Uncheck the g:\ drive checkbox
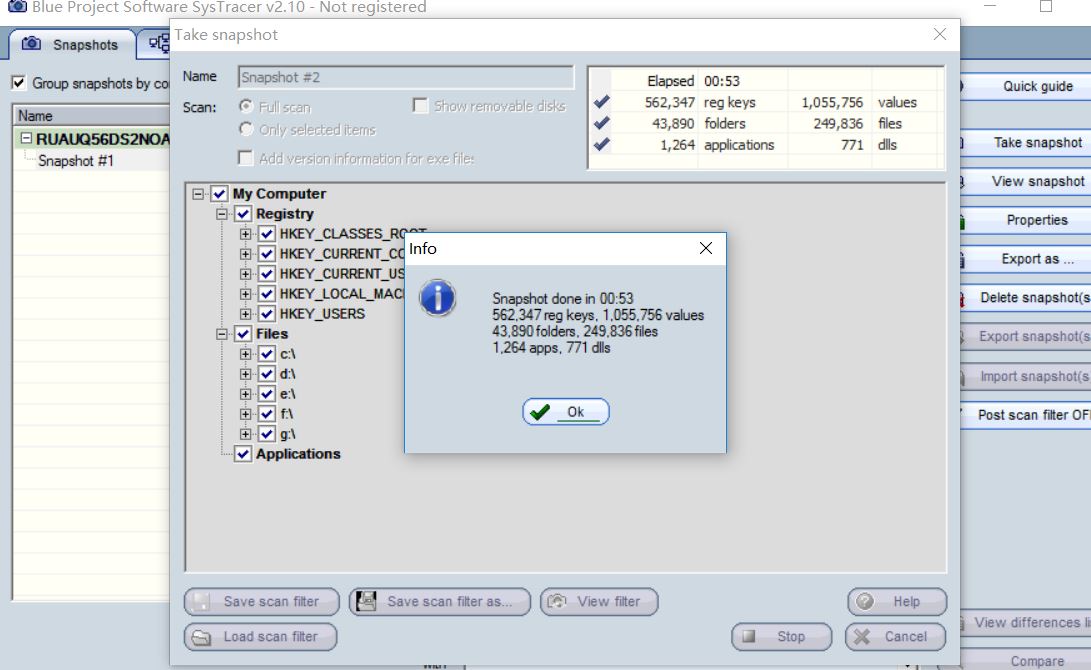This screenshot has height=670, width=1091. [267, 434]
